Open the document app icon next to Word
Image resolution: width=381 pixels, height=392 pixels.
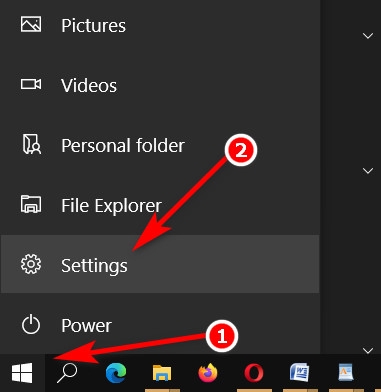tap(346, 373)
